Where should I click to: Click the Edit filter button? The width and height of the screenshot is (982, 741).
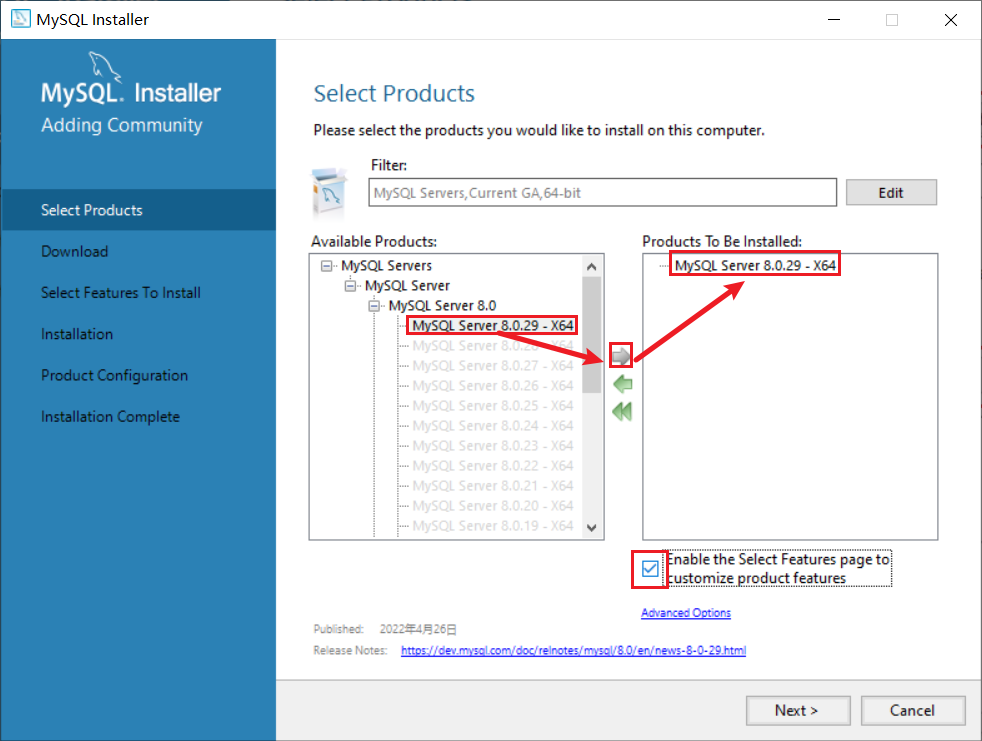coord(891,192)
